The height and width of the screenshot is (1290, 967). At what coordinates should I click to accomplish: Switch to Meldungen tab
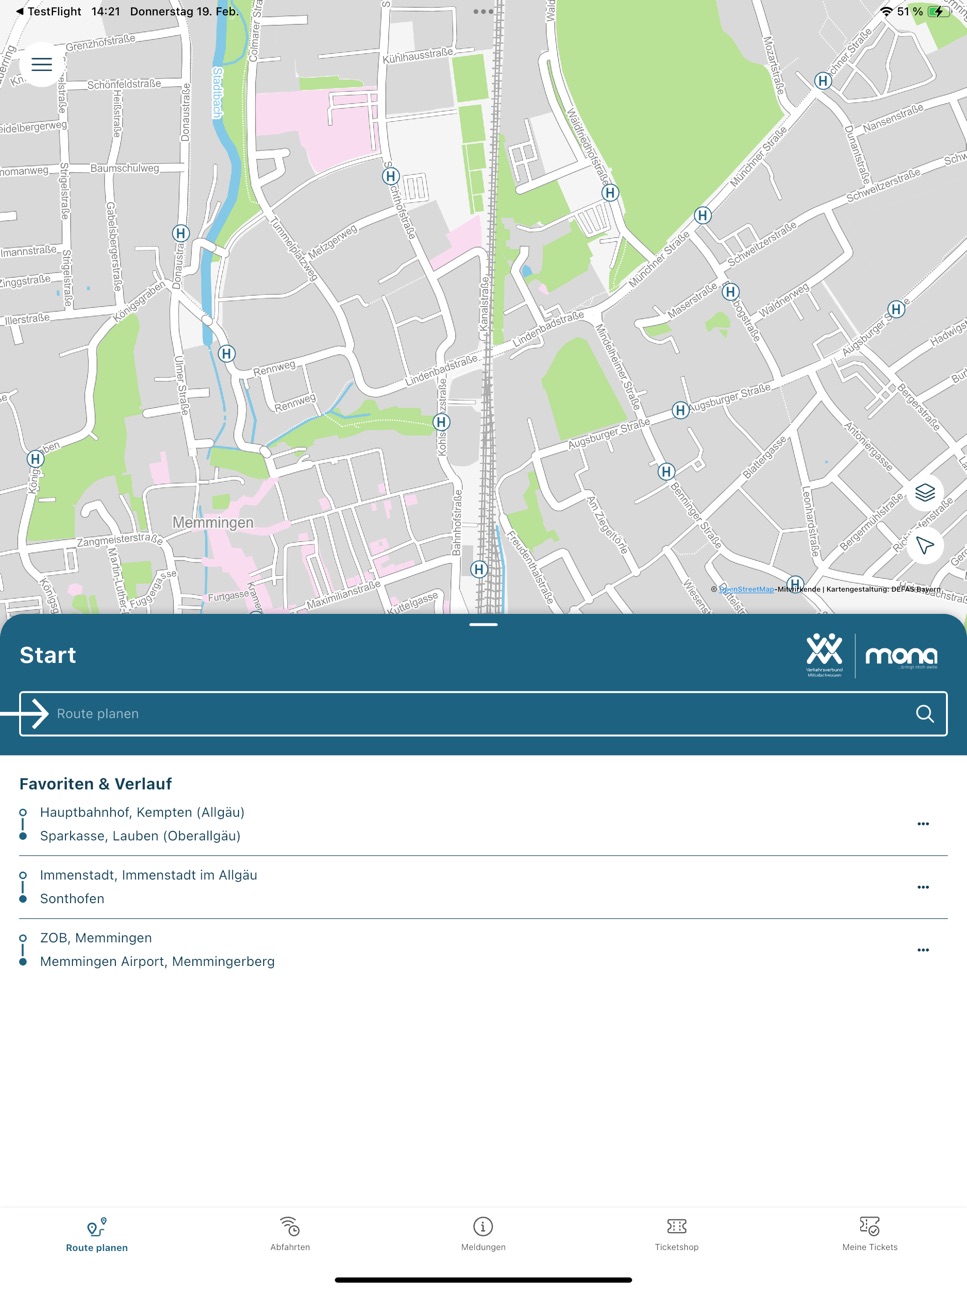[483, 1234]
